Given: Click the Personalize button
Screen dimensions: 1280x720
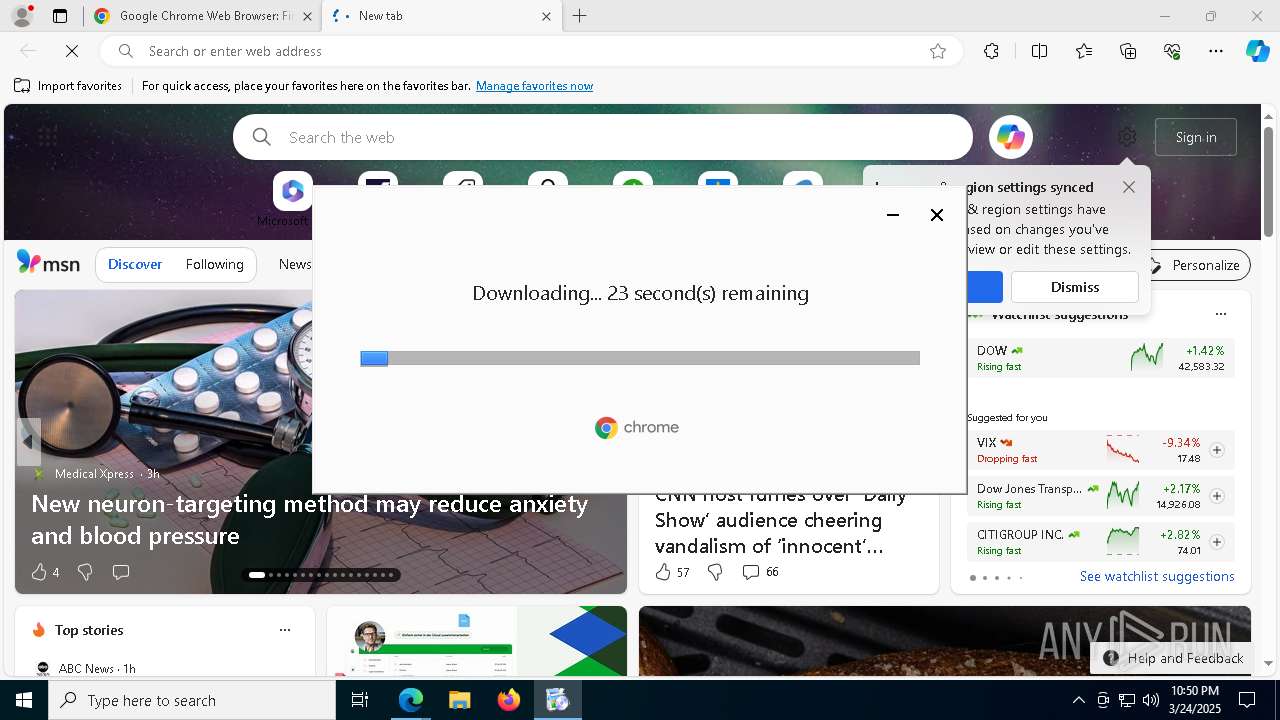Looking at the screenshot, I should (1196, 265).
